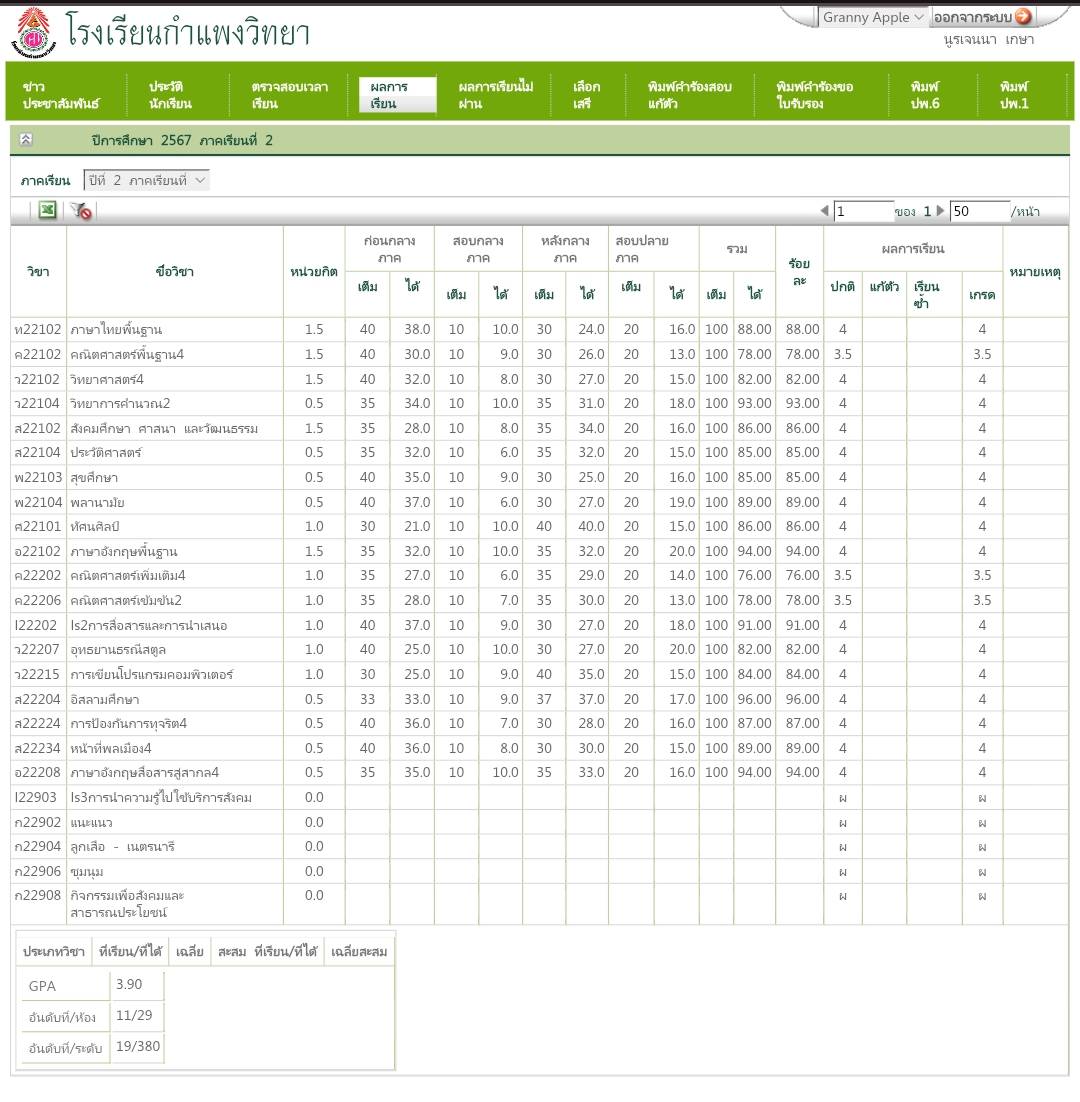Open the semester selection dropdown
This screenshot has width=1080, height=1102.
[x=146, y=180]
